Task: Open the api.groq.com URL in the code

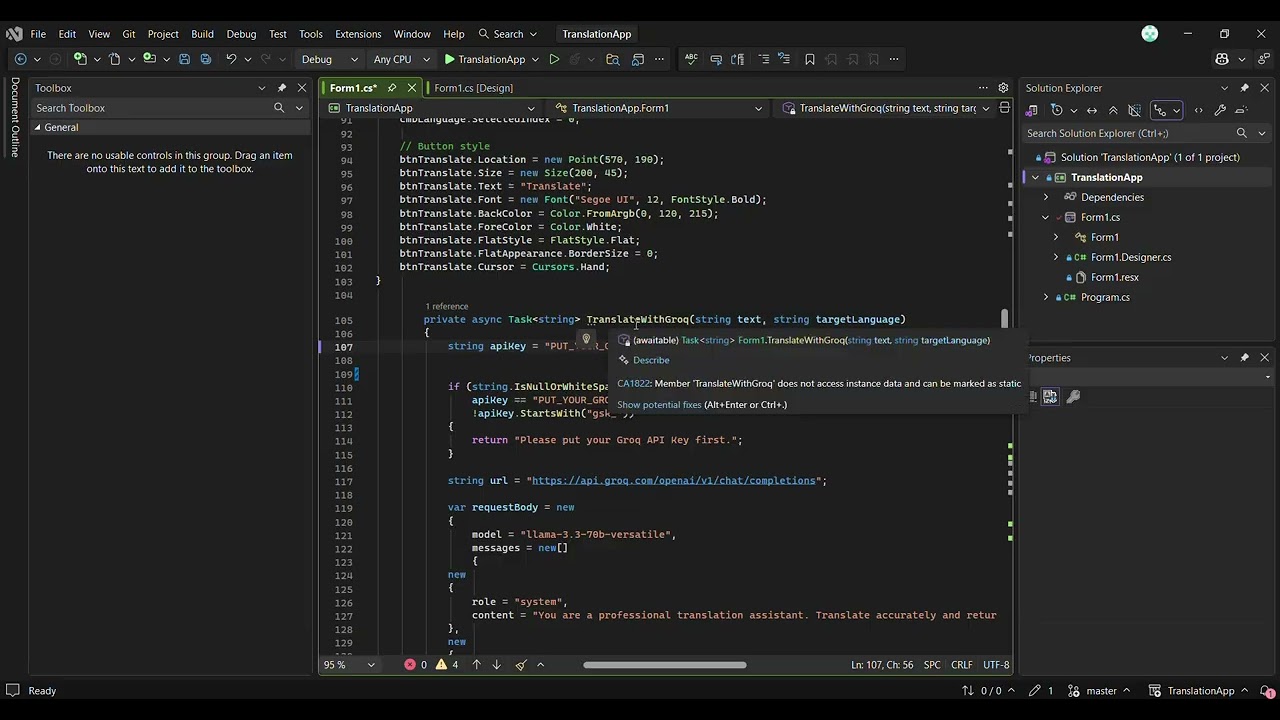Action: [674, 481]
